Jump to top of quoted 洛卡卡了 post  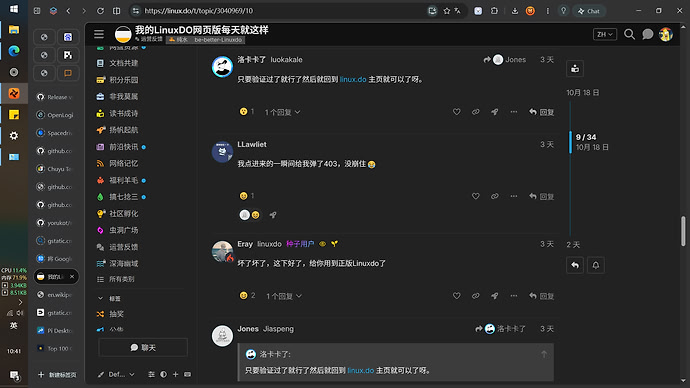544,354
